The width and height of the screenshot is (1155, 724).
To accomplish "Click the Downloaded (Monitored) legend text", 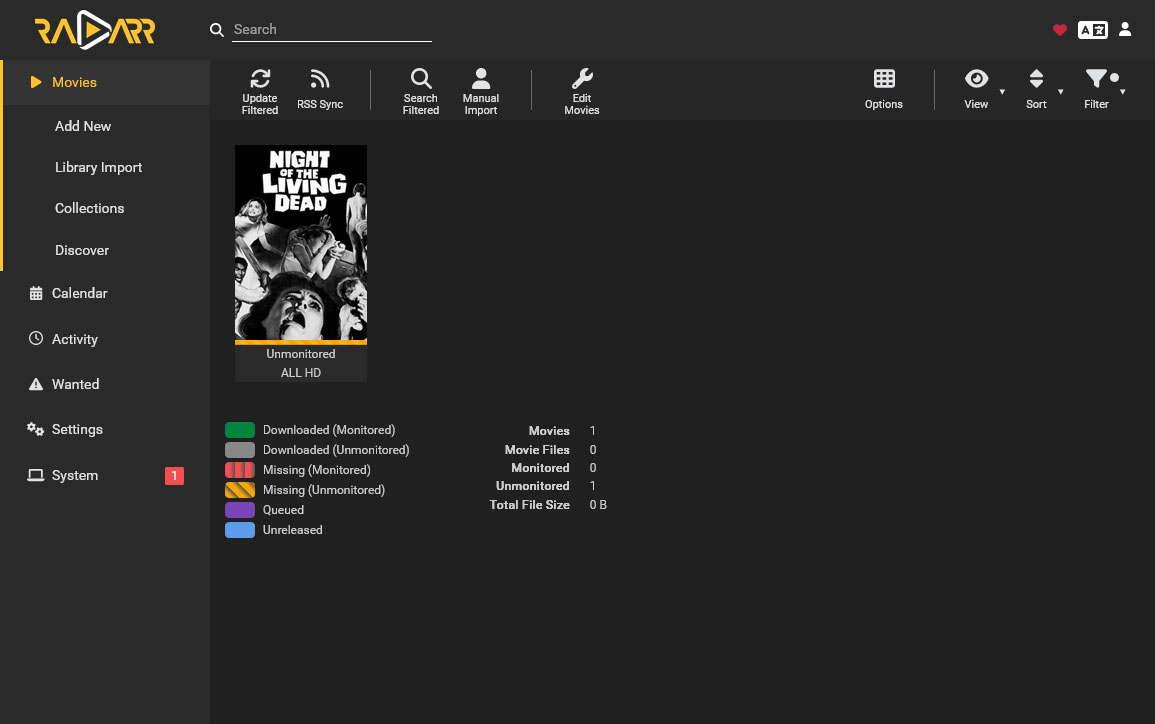I will click(x=329, y=430).
